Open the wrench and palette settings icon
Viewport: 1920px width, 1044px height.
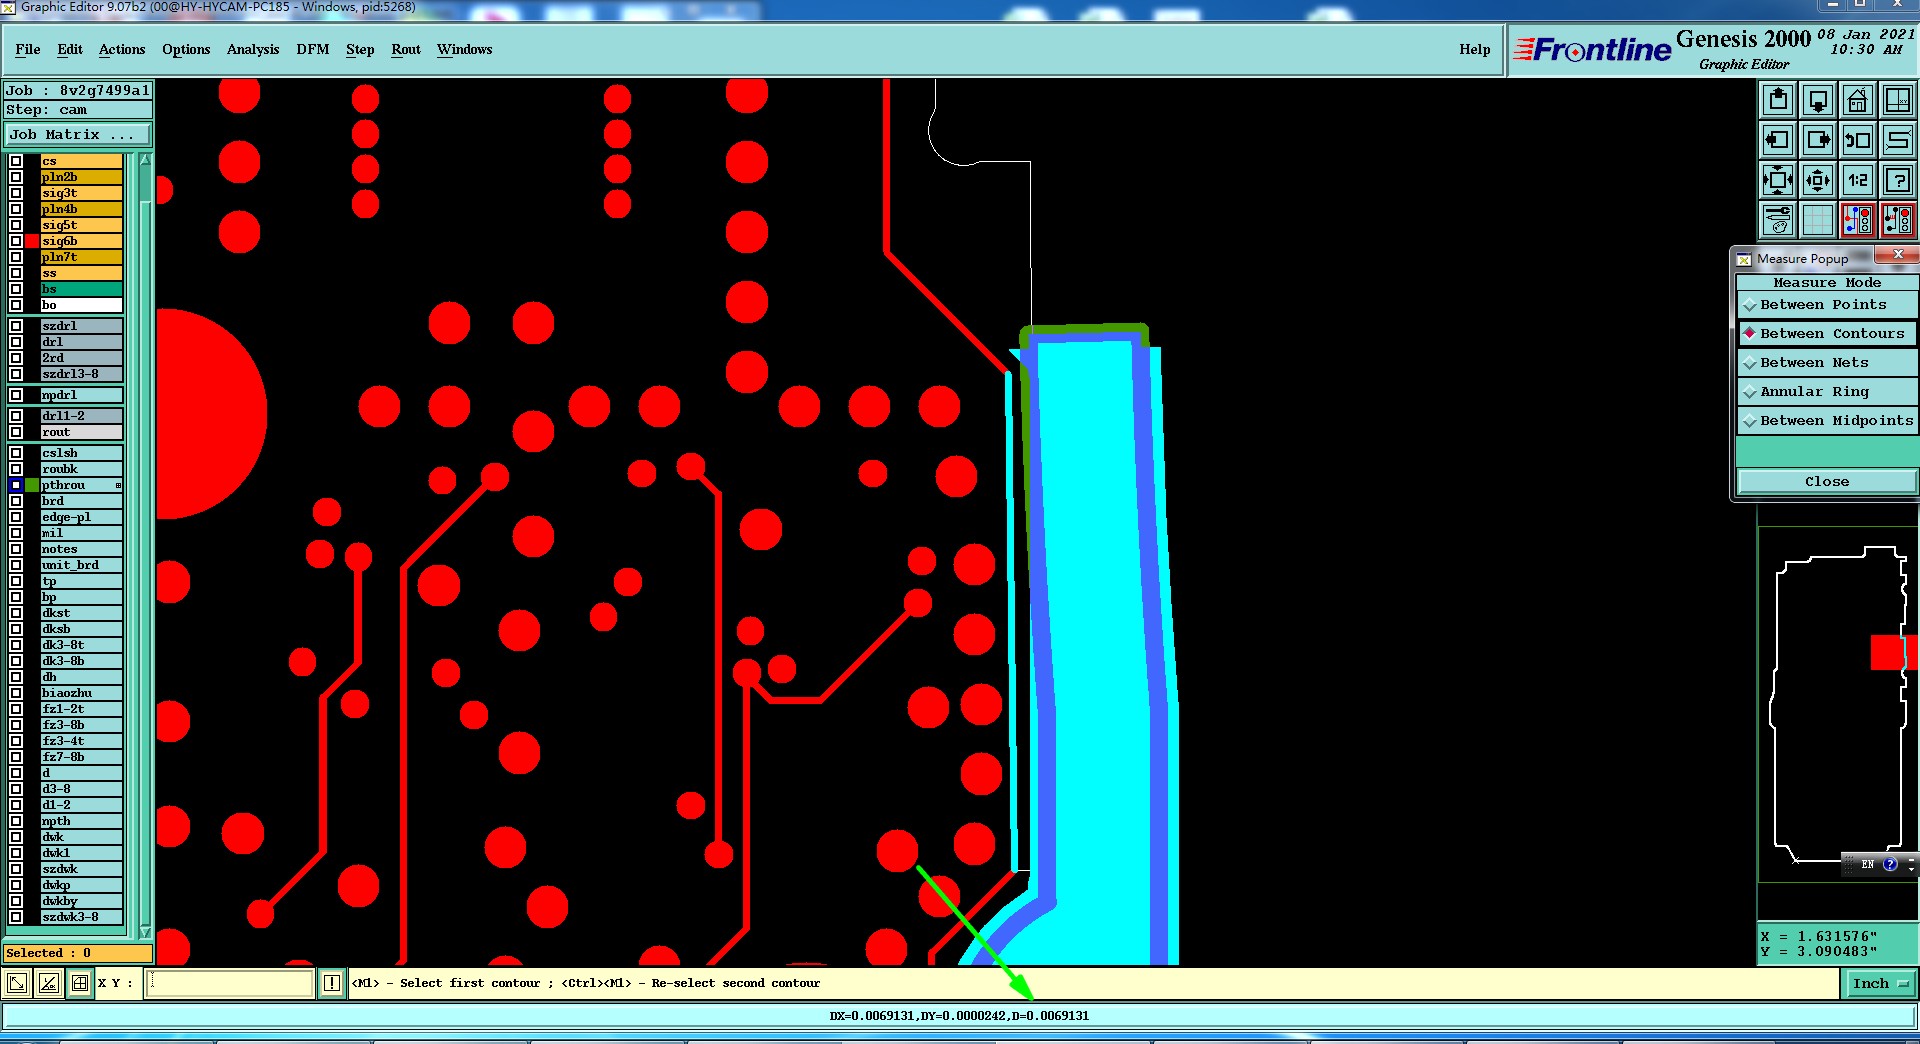(1778, 220)
